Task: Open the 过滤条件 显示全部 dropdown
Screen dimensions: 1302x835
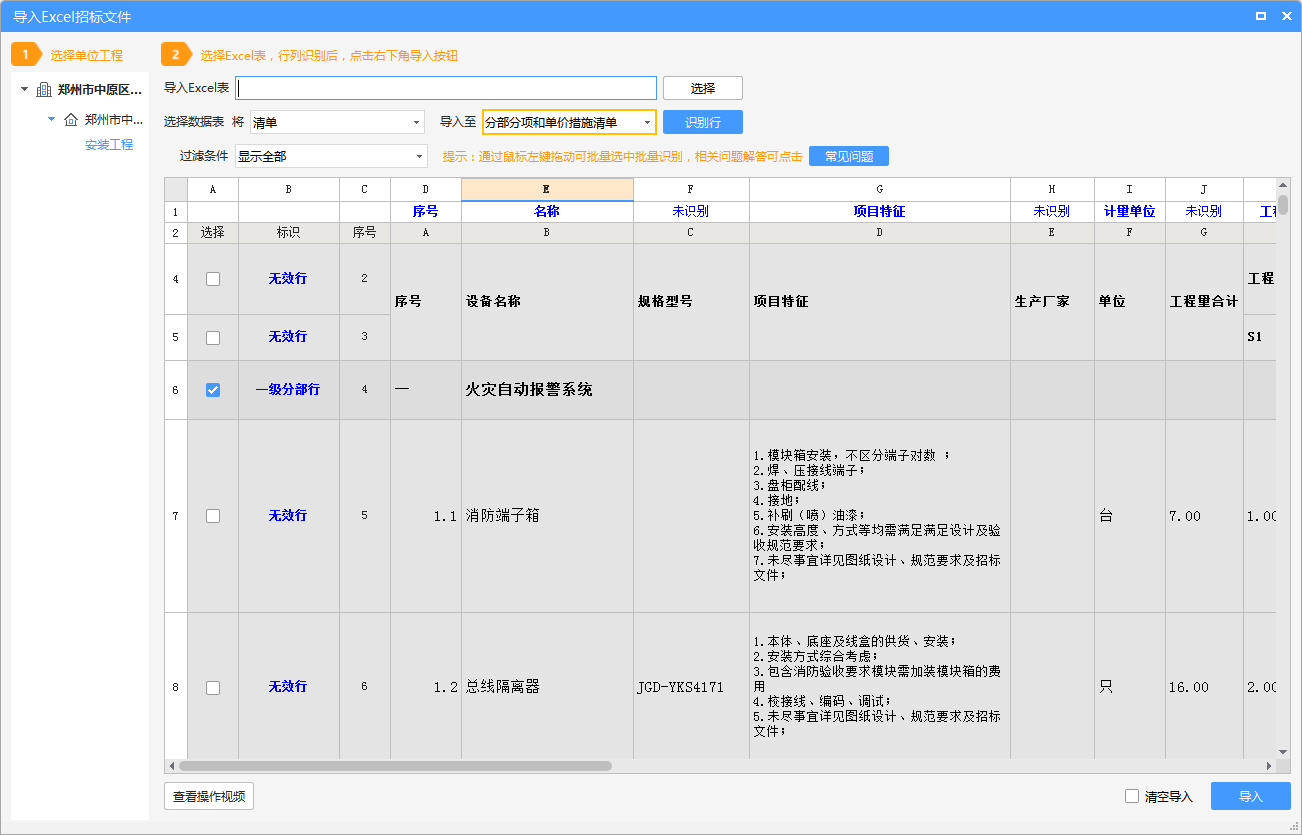Action: click(419, 157)
